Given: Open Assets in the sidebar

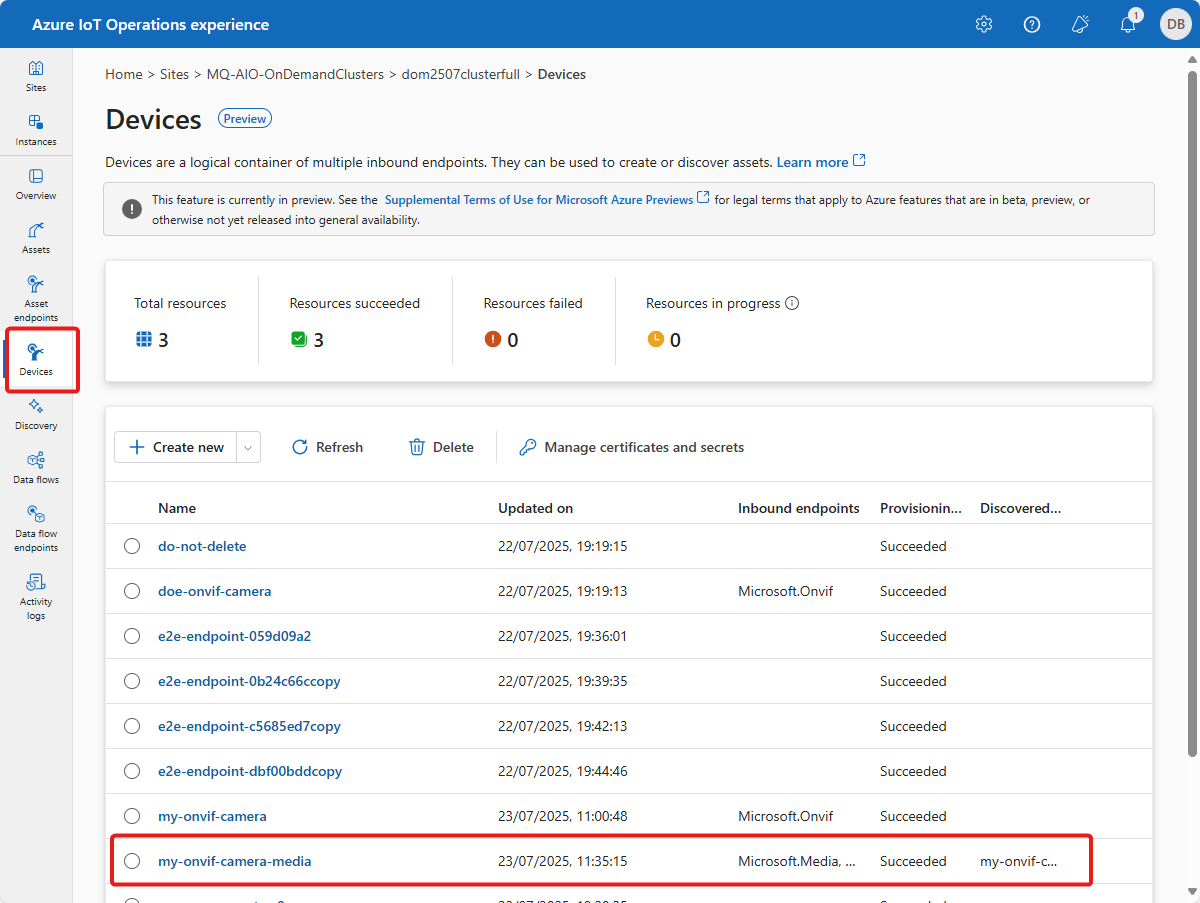Looking at the screenshot, I should coord(36,238).
